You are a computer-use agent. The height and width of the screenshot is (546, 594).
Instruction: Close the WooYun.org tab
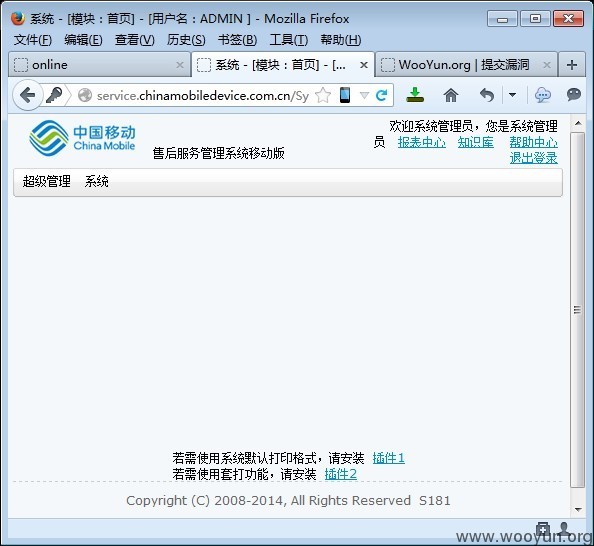[547, 65]
